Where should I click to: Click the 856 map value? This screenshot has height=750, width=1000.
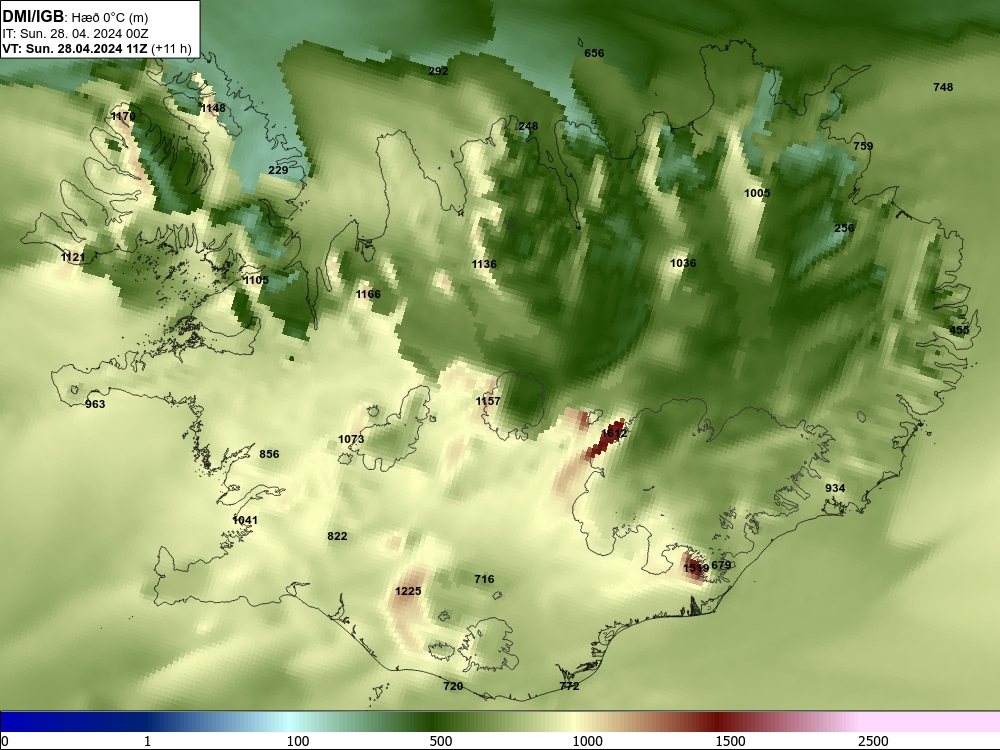[269, 454]
